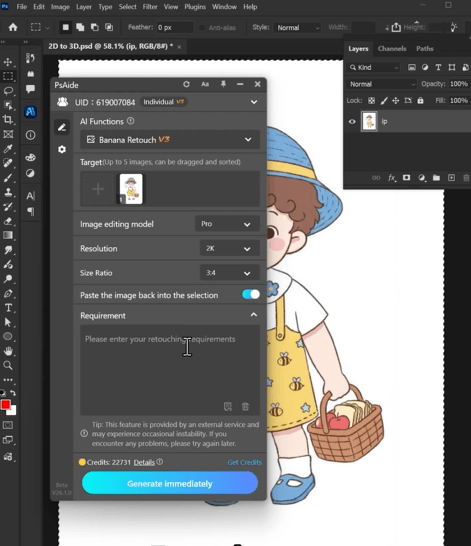Select the Hand tool
The width and height of the screenshot is (471, 546).
(8, 351)
